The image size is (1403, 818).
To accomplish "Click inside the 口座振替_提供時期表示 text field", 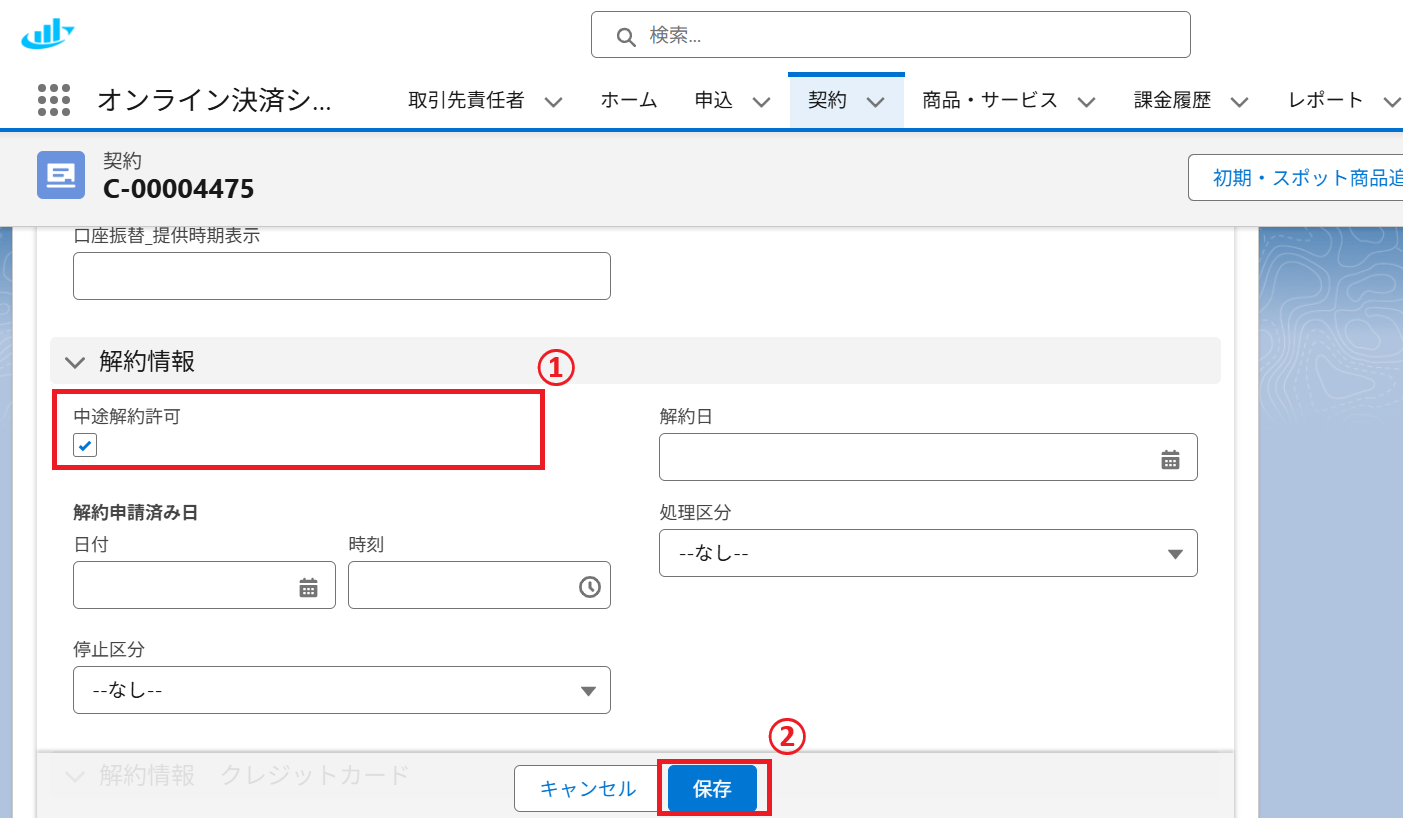I will point(341,276).
